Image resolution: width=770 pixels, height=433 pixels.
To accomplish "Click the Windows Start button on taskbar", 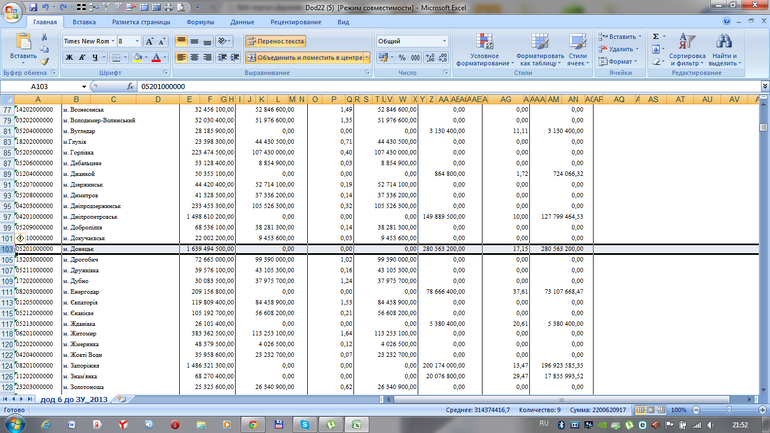I will (x=14, y=423).
